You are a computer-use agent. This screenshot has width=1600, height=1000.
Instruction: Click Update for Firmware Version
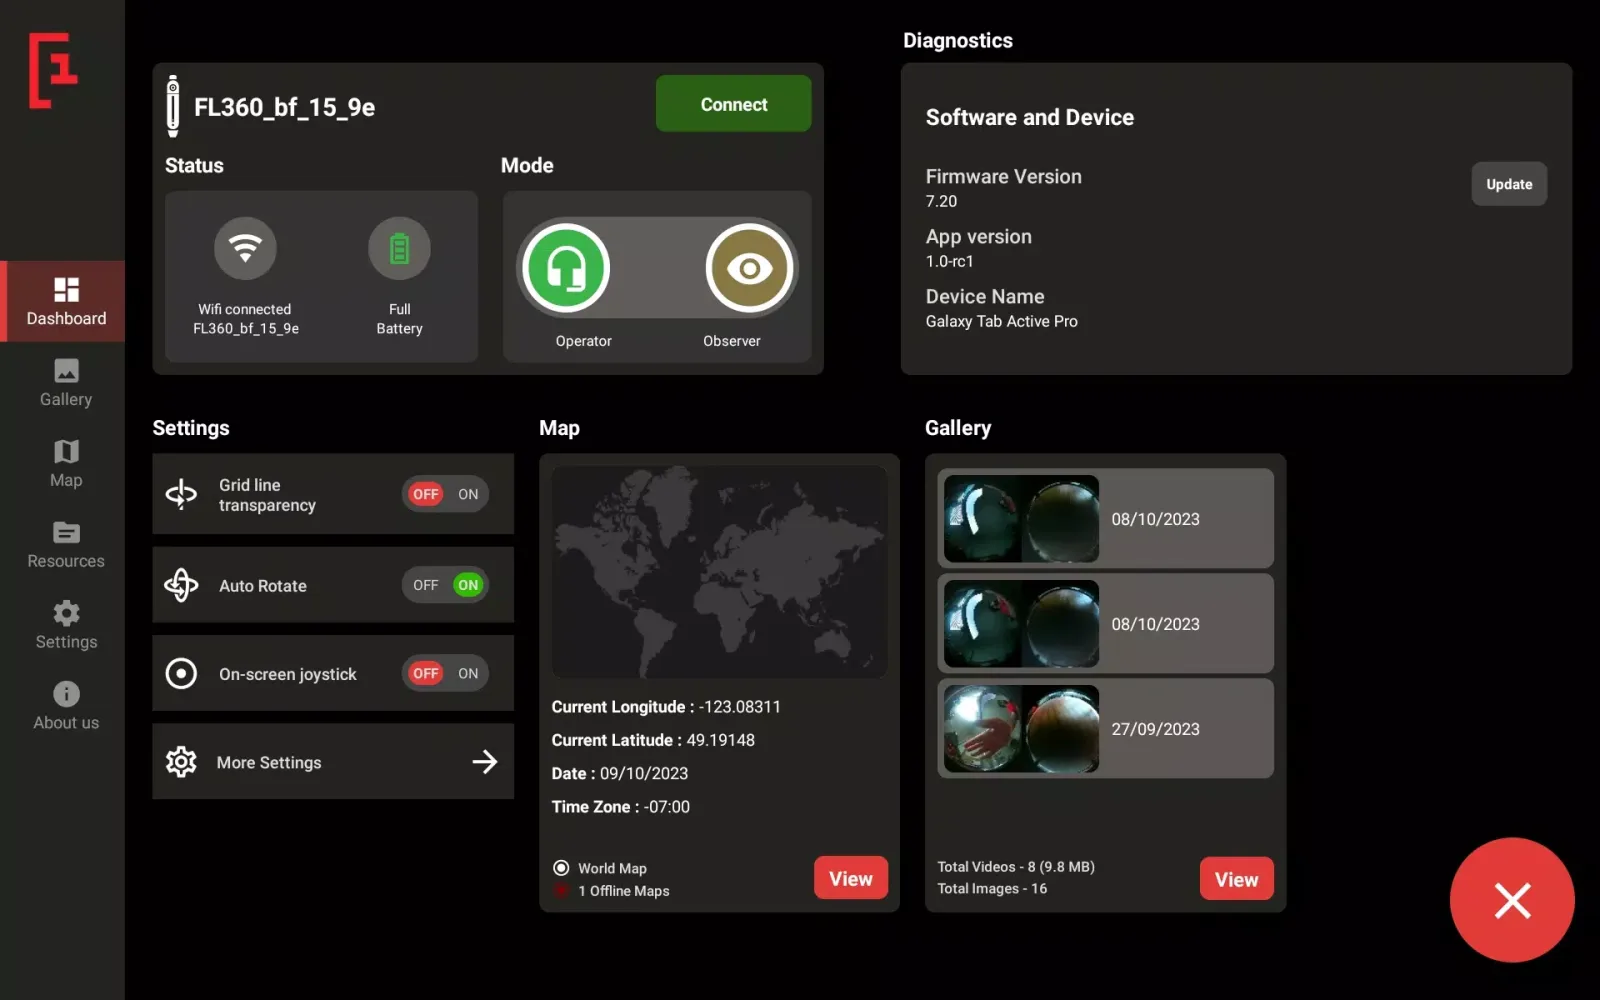[1508, 184]
